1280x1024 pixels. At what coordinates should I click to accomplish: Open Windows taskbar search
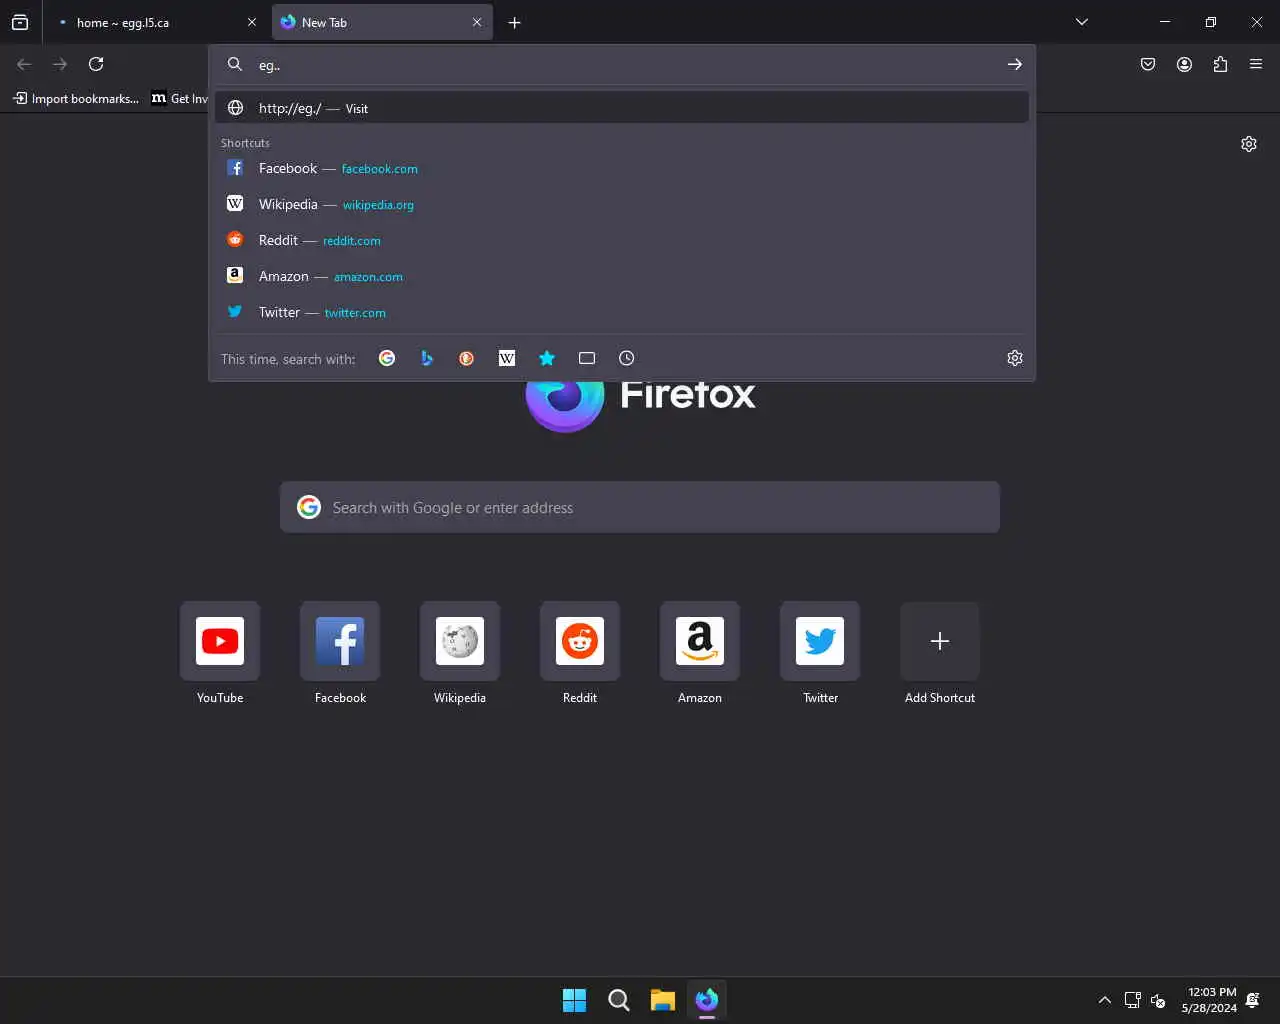619,1000
